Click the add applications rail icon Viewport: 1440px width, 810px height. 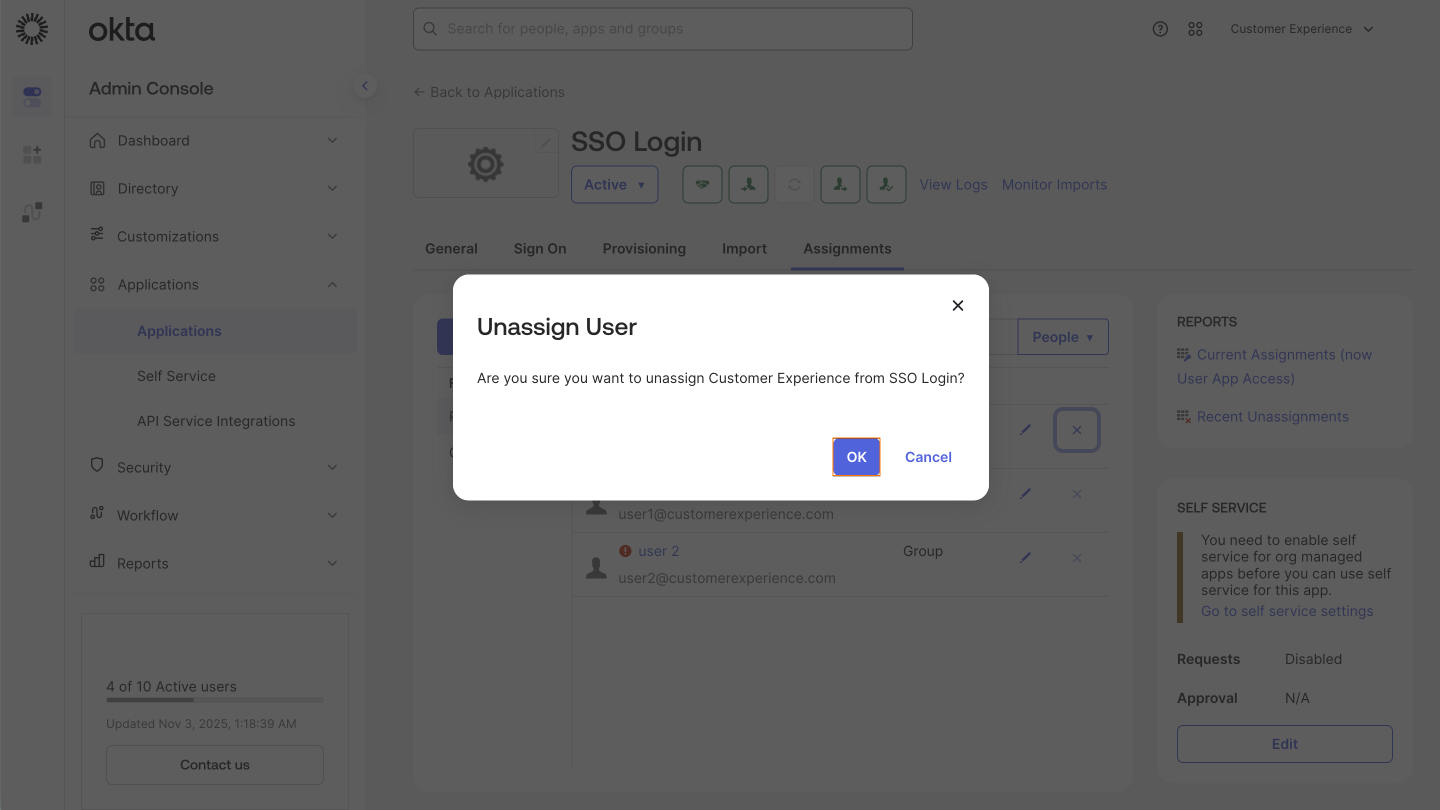point(32,154)
